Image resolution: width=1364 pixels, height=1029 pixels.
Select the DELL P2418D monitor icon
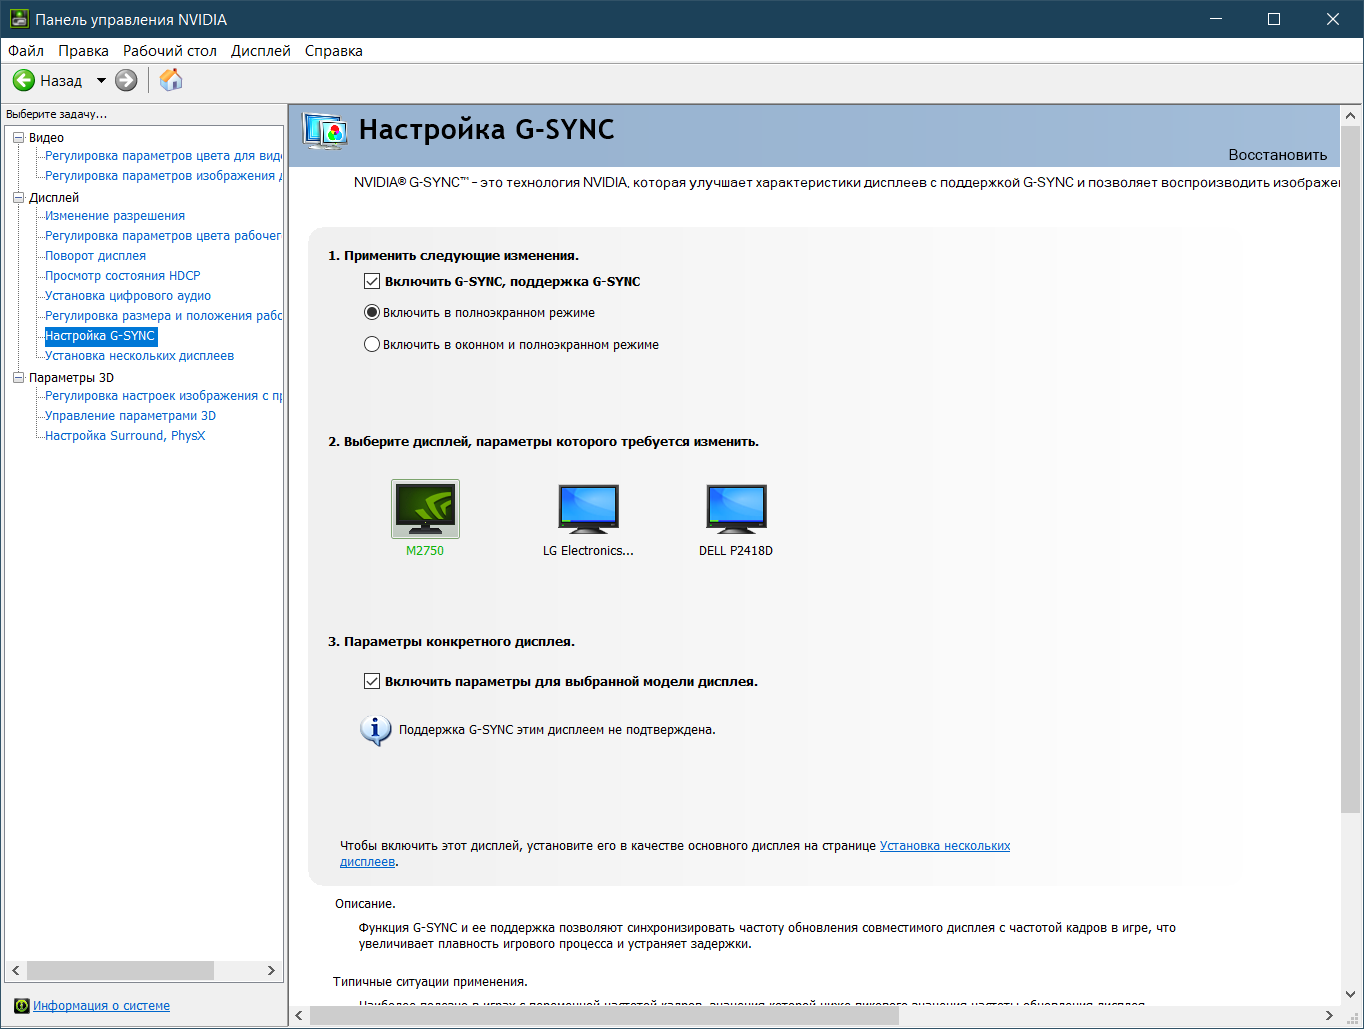[736, 509]
